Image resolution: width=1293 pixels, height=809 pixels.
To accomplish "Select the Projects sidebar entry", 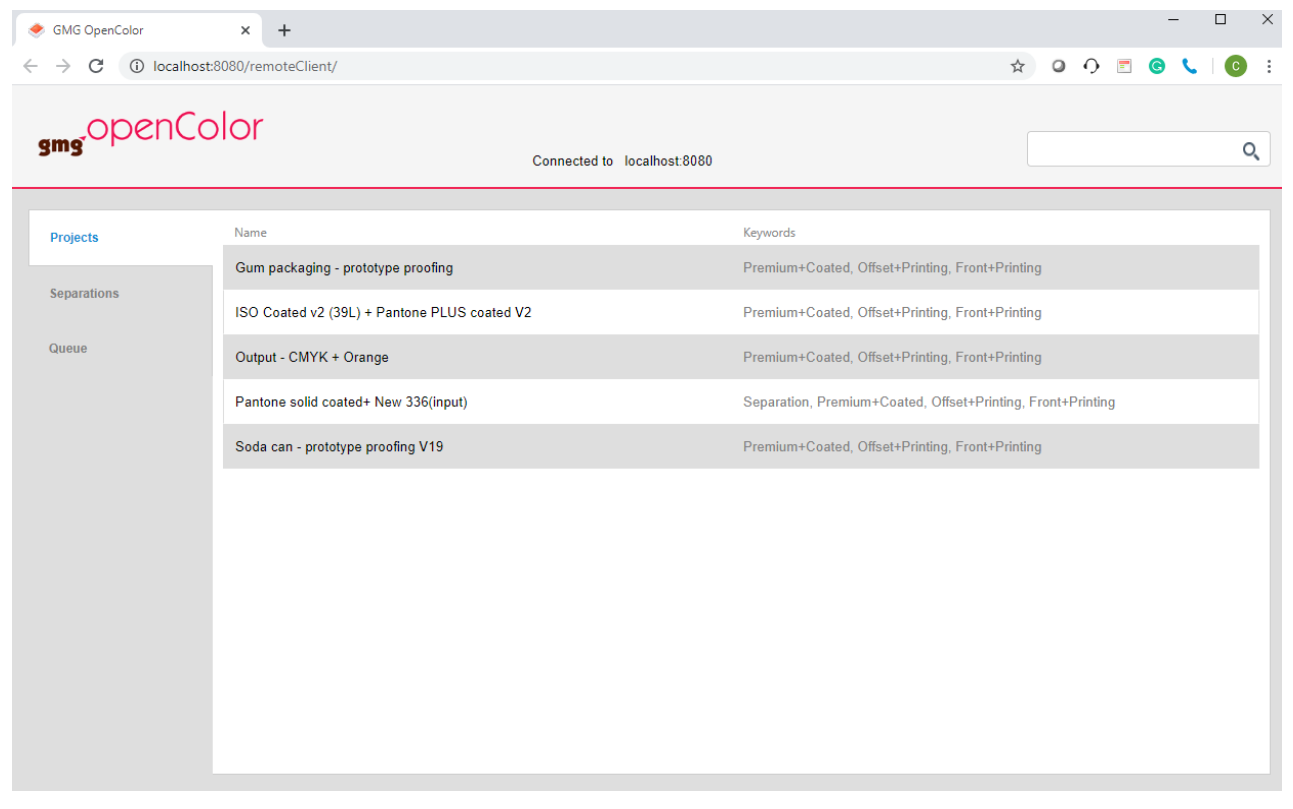I will point(74,237).
